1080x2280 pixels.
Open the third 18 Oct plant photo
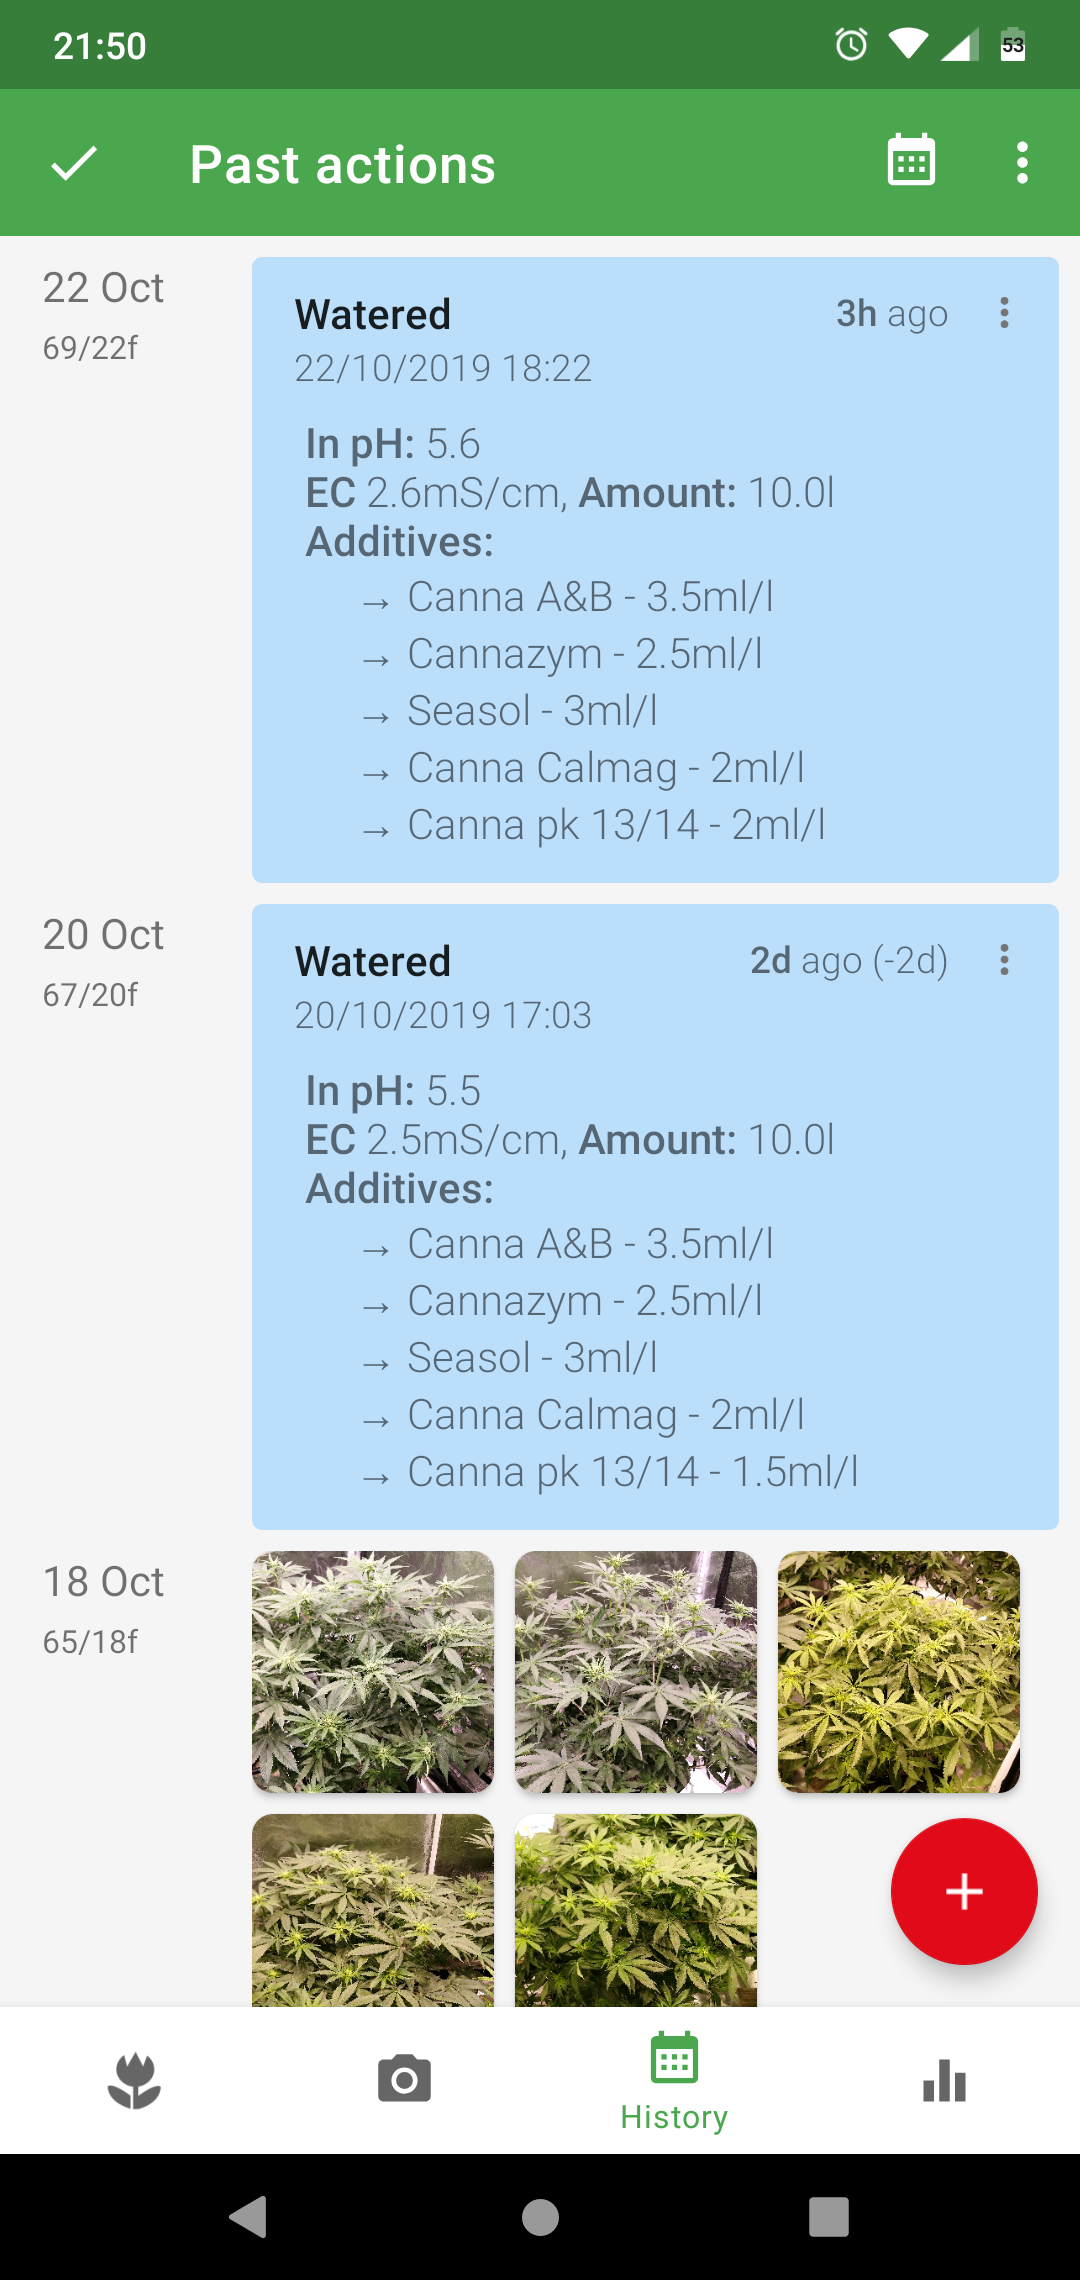(899, 1671)
